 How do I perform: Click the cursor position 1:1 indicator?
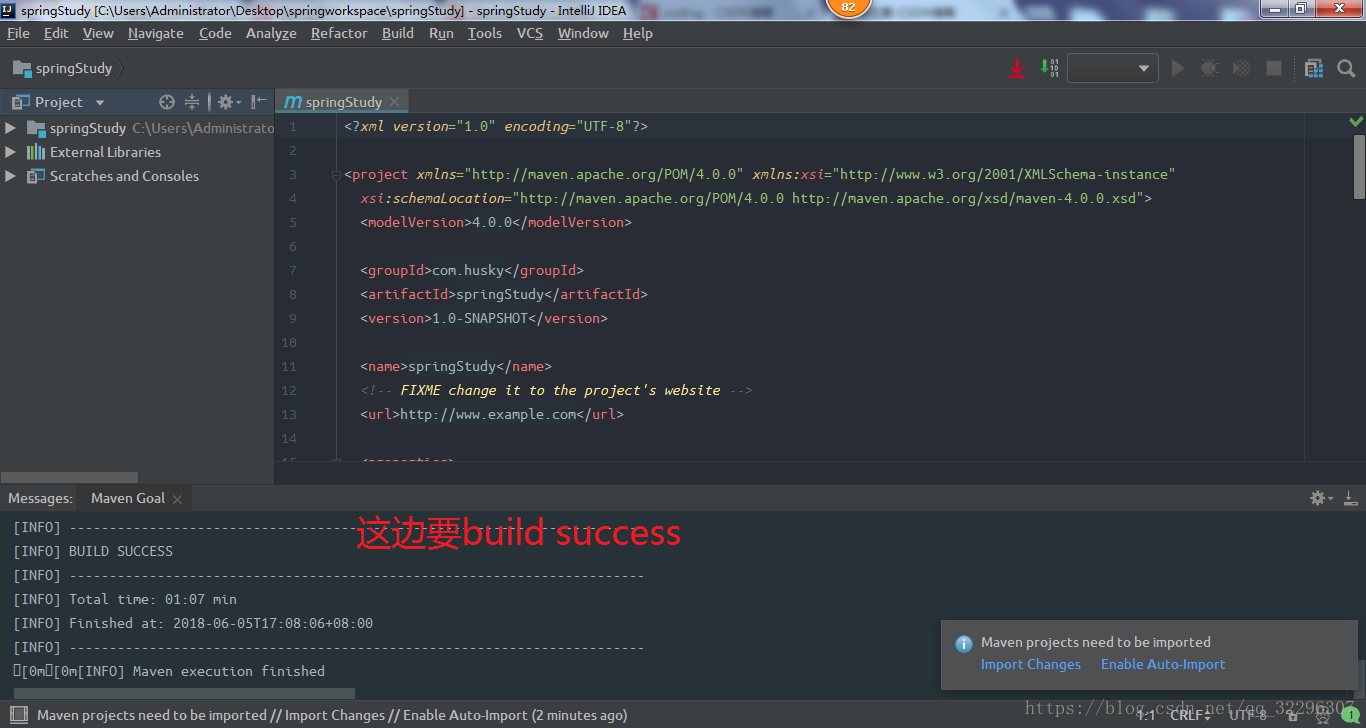[x=1146, y=715]
